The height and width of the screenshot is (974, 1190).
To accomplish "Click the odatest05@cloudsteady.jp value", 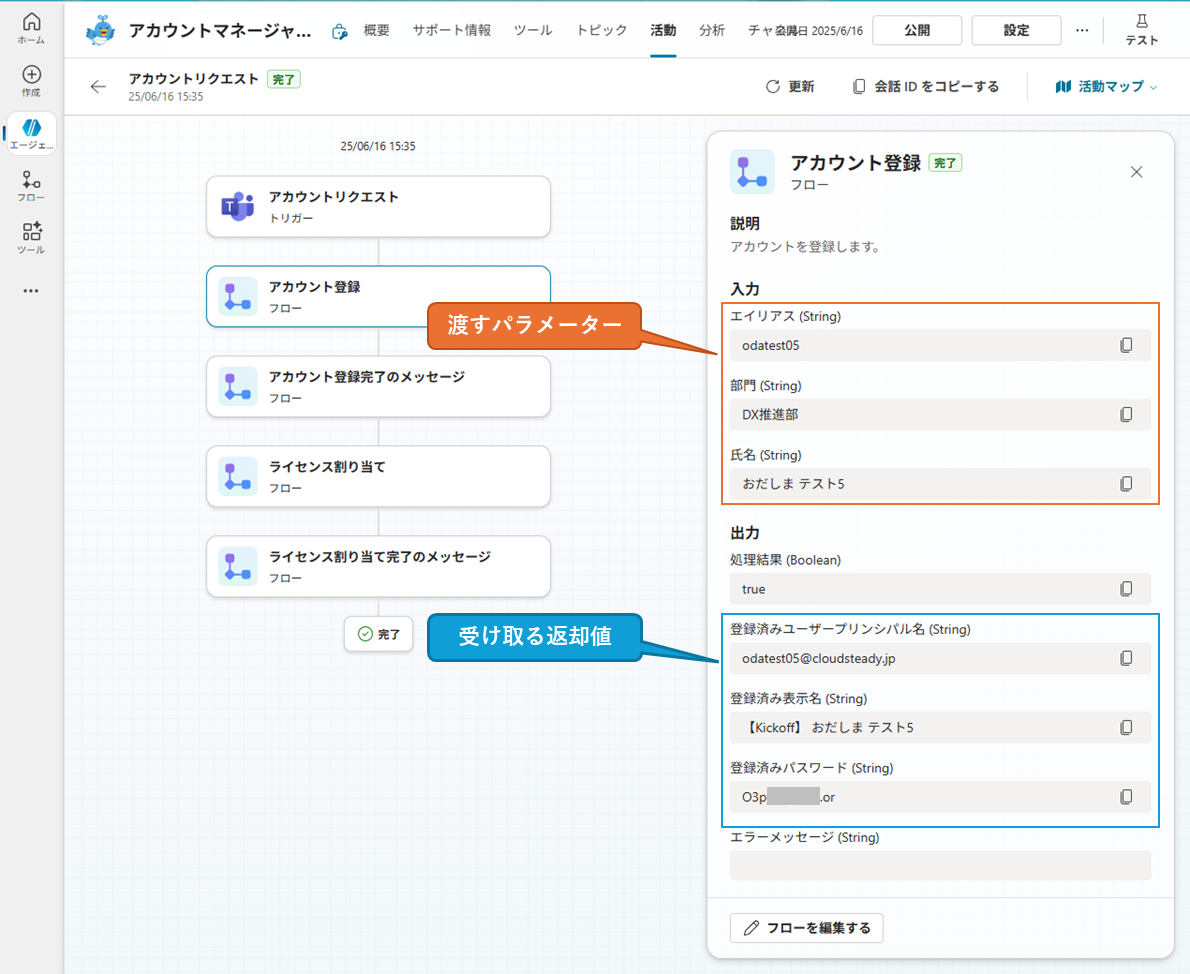I will coord(819,658).
